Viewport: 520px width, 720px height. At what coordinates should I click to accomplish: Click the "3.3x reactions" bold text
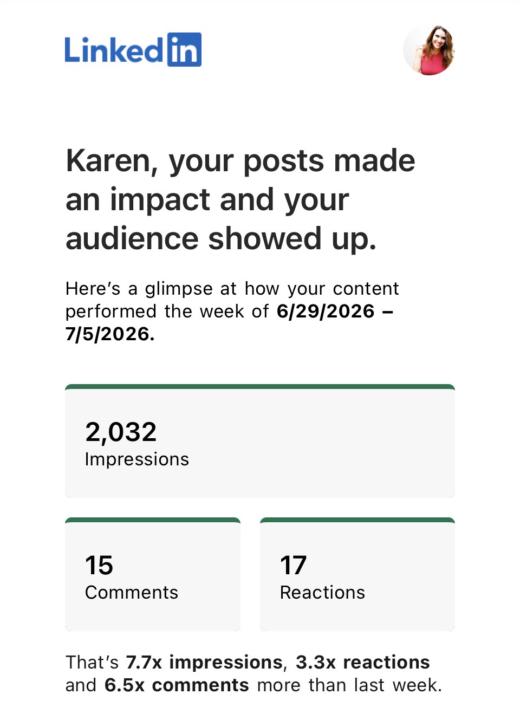tap(363, 662)
